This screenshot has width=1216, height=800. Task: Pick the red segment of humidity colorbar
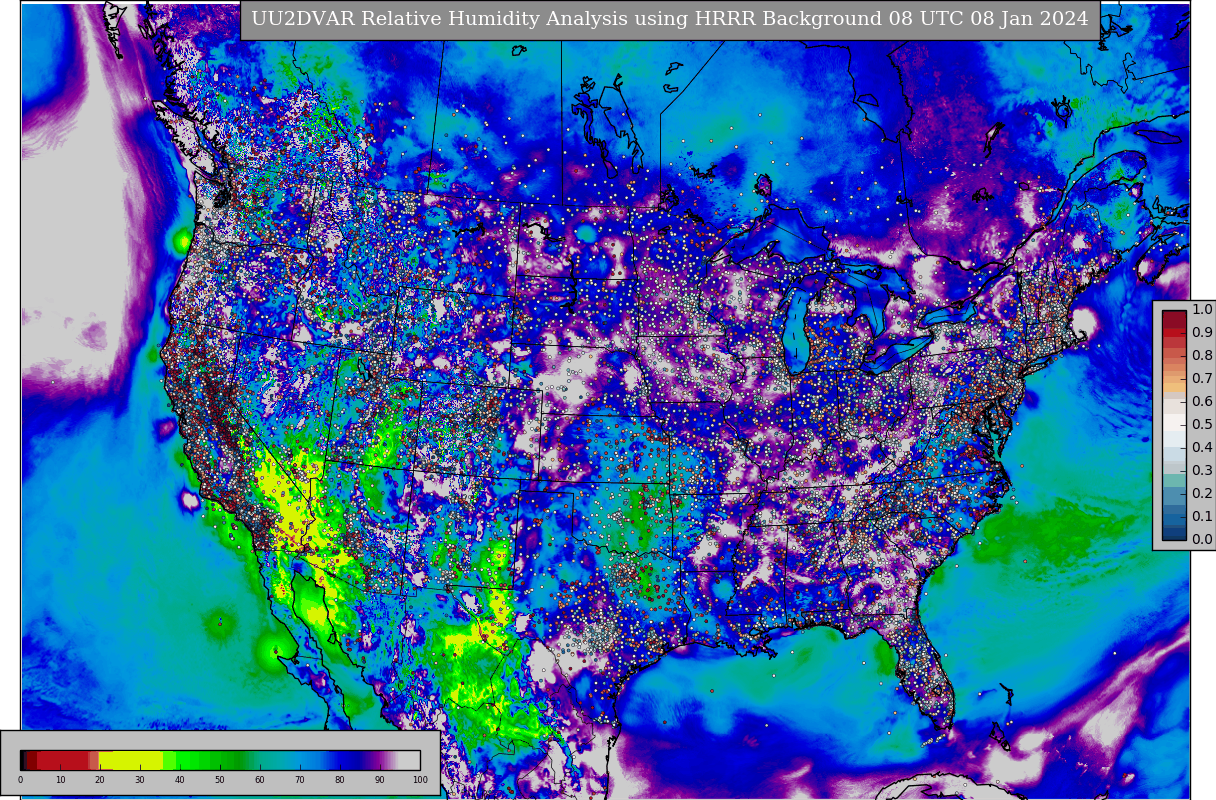(62, 760)
